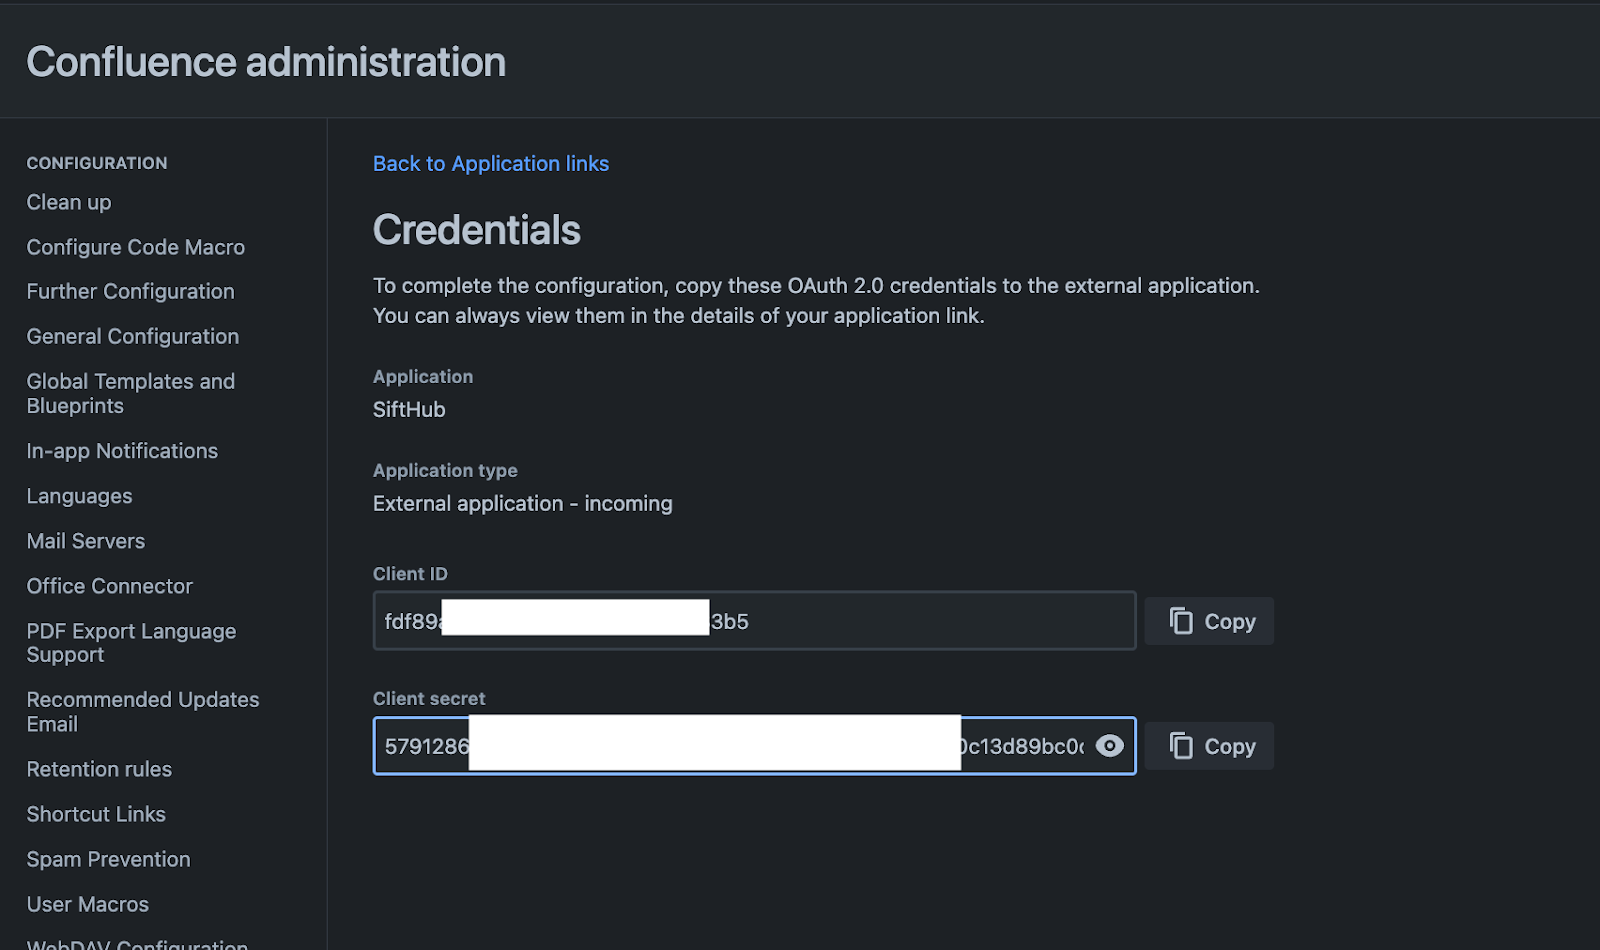Click the copy icon beside Client secret
1600x950 pixels.
1181,746
